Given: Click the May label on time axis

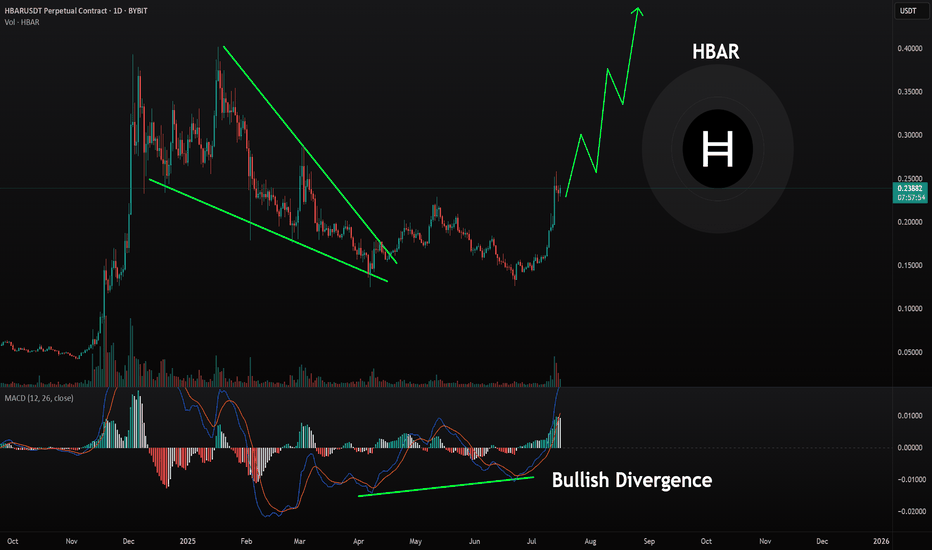Looking at the screenshot, I should coord(415,541).
